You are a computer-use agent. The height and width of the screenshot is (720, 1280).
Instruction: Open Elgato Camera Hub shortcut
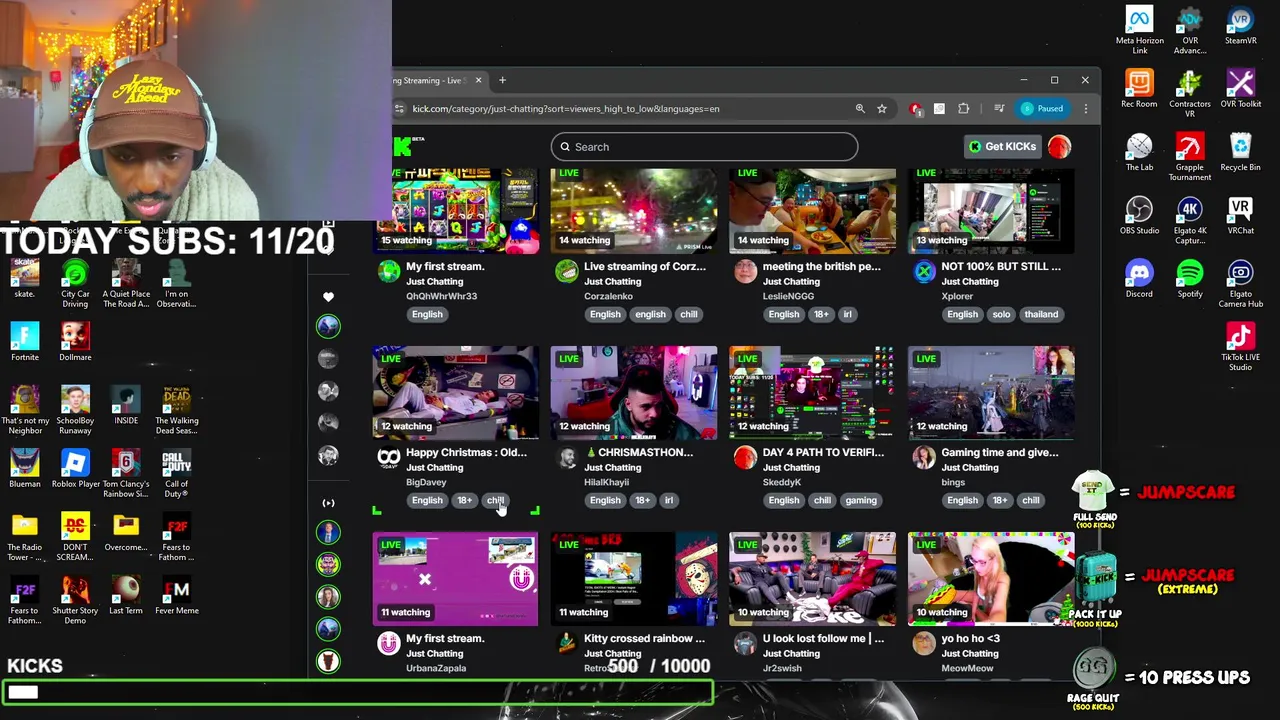tap(1240, 284)
